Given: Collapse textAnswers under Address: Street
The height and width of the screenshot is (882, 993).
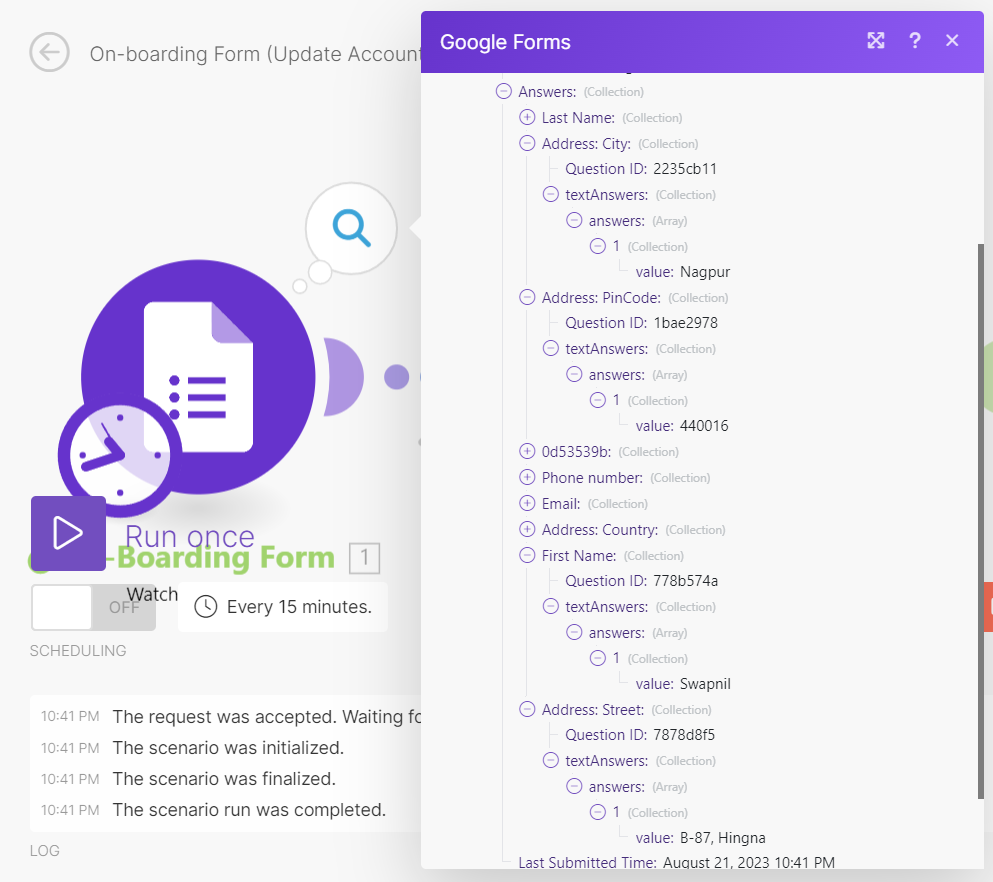Looking at the screenshot, I should [x=551, y=760].
